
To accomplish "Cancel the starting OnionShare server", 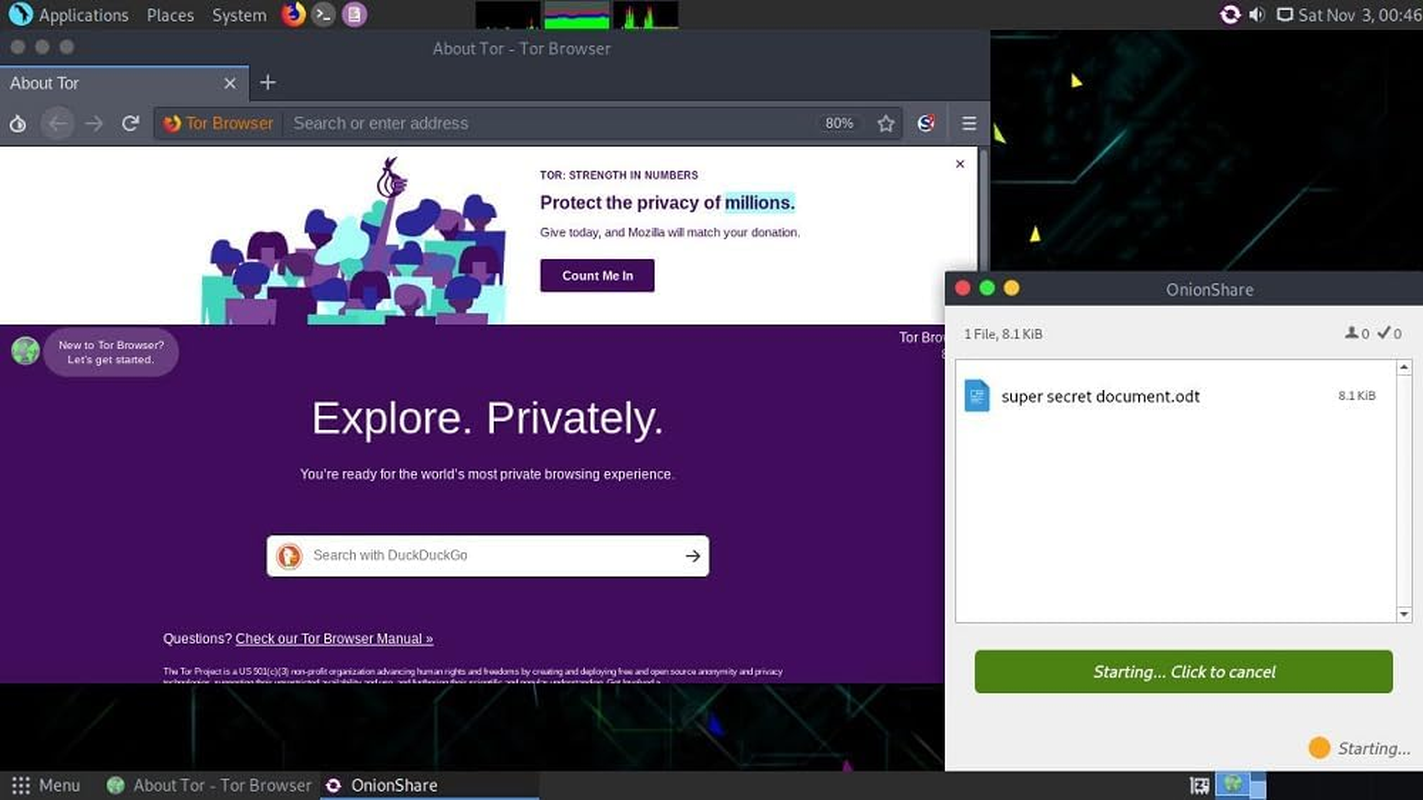I will click(x=1183, y=672).
